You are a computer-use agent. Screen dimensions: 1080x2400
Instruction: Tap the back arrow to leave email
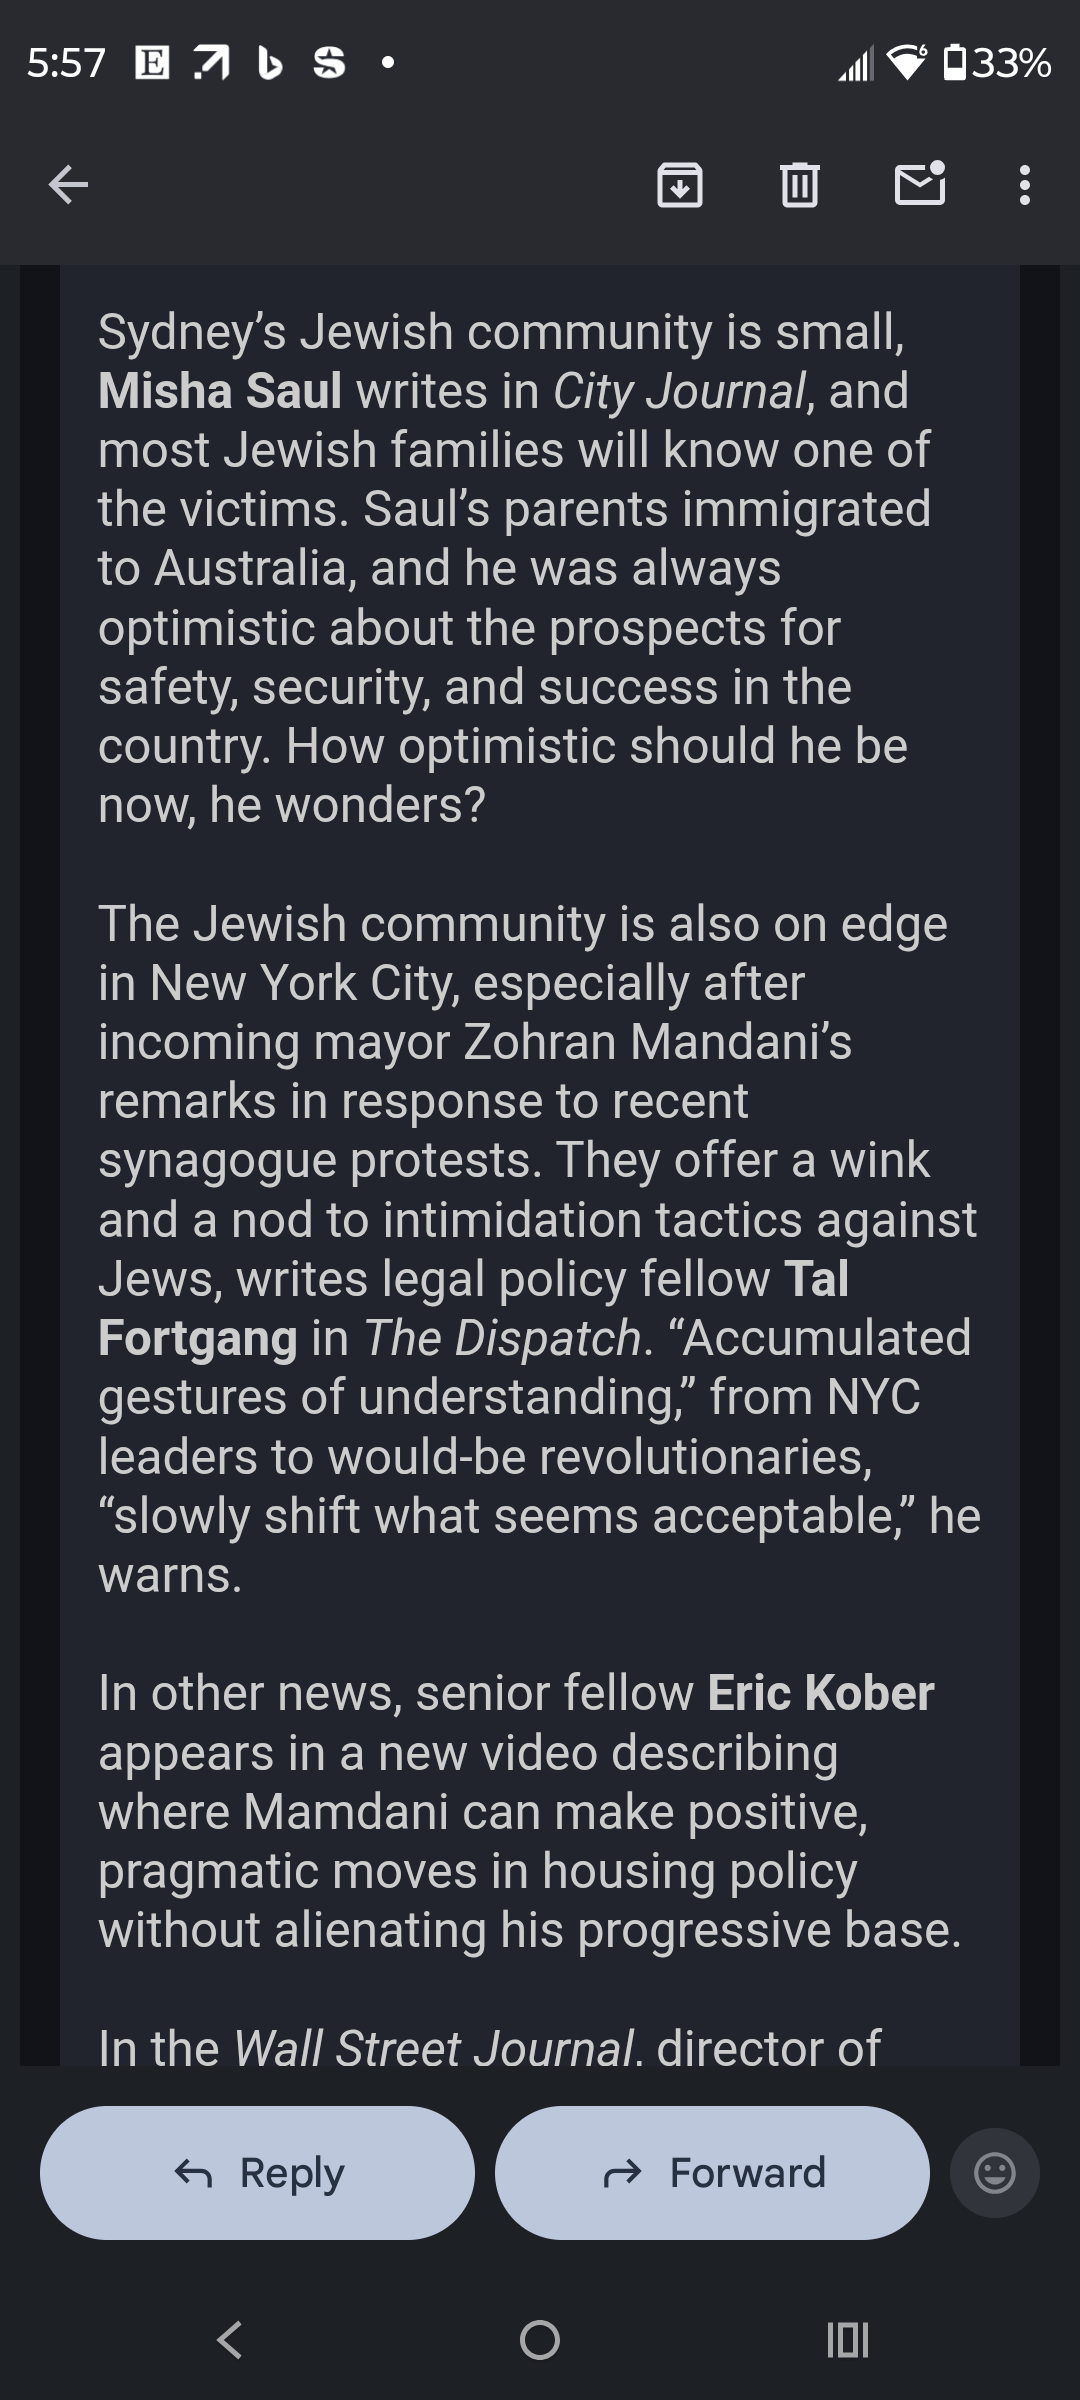(x=68, y=185)
